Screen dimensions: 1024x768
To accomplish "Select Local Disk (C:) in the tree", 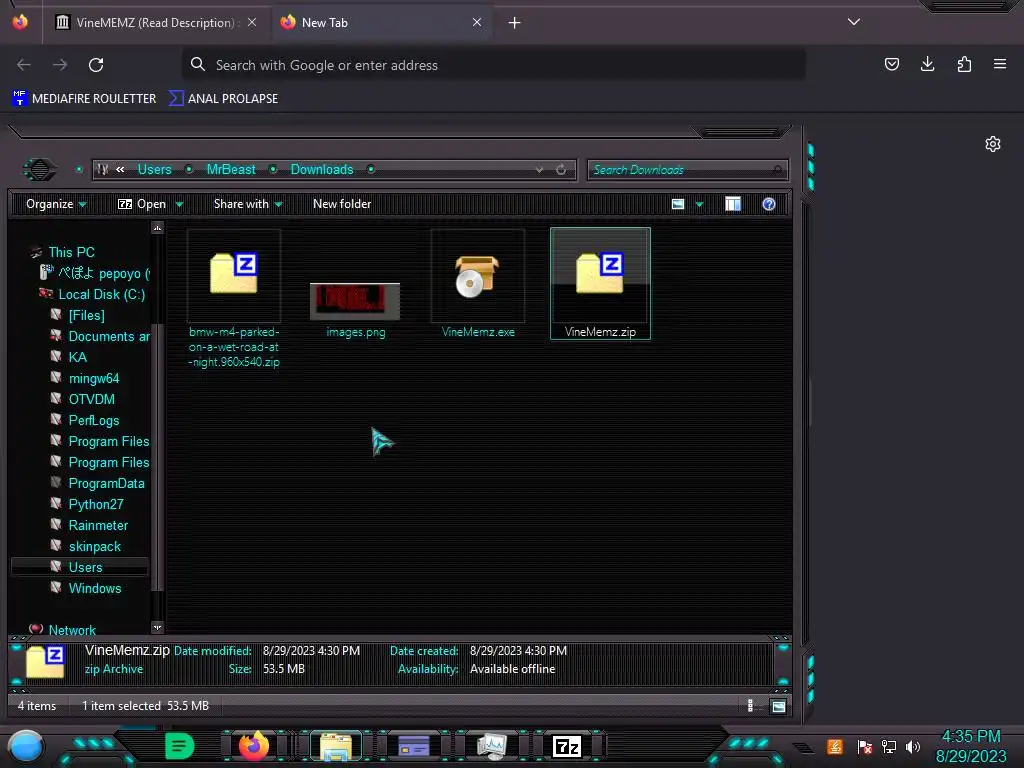I will coord(92,295).
